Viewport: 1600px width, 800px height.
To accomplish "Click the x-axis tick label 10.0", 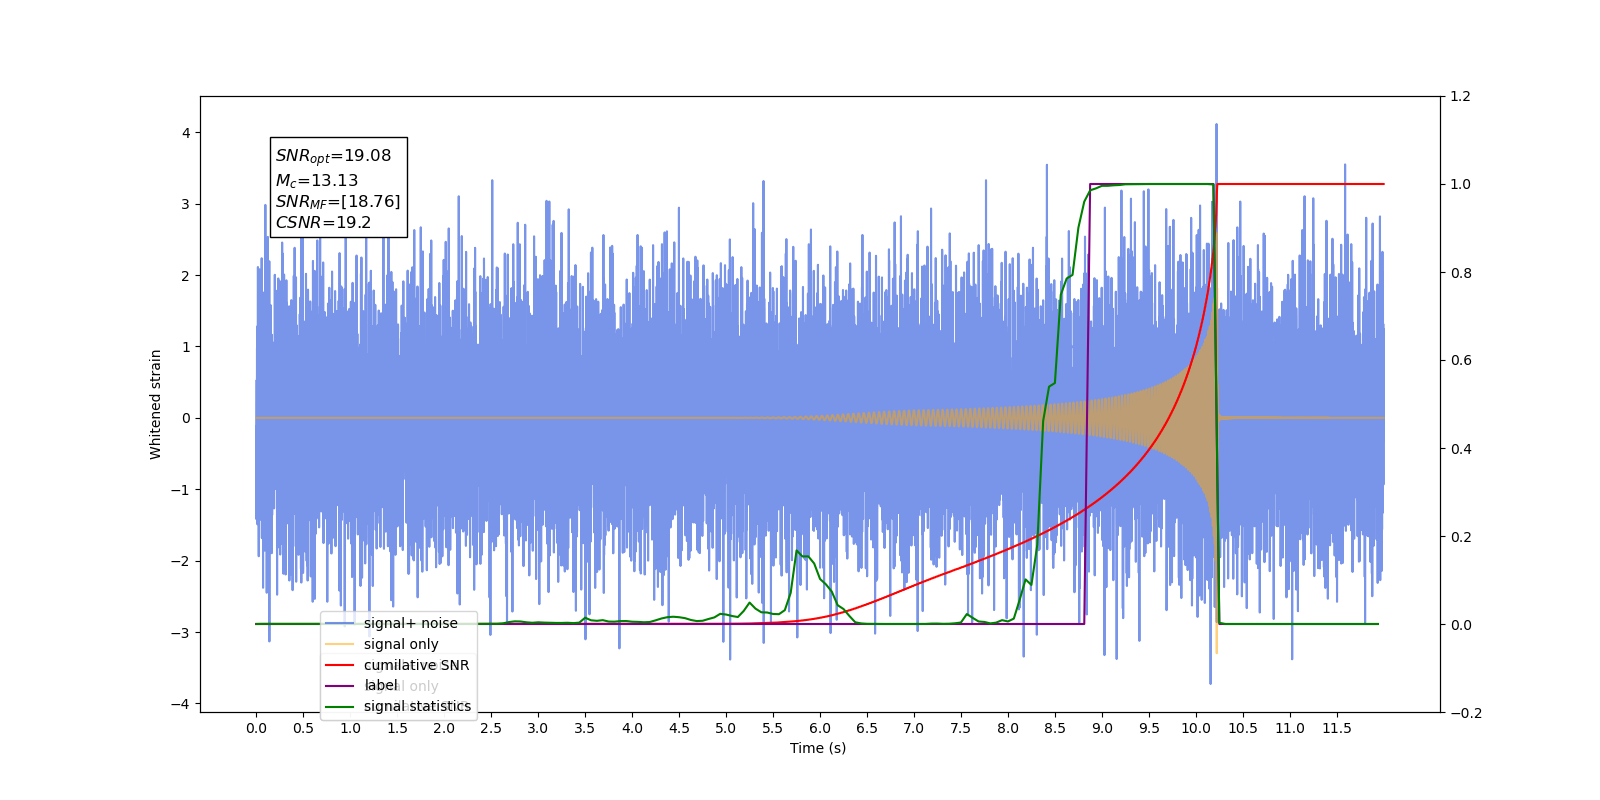I will pos(1196,728).
